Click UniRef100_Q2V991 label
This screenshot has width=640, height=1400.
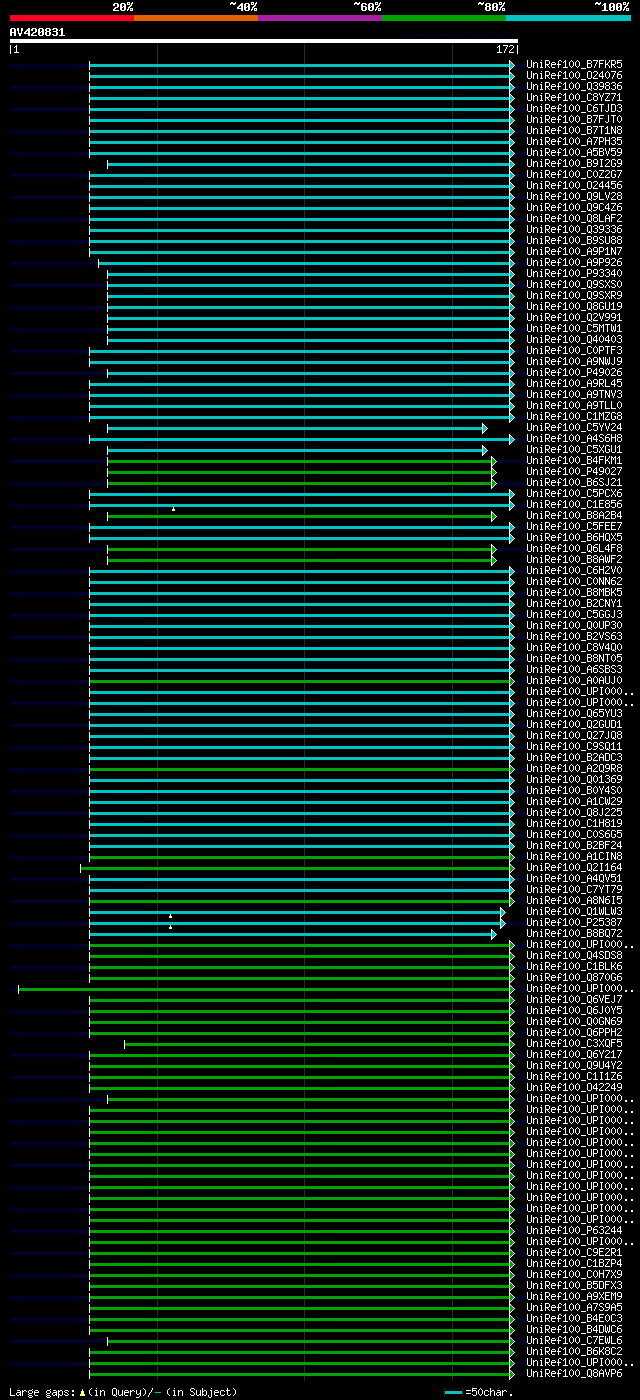[574, 317]
